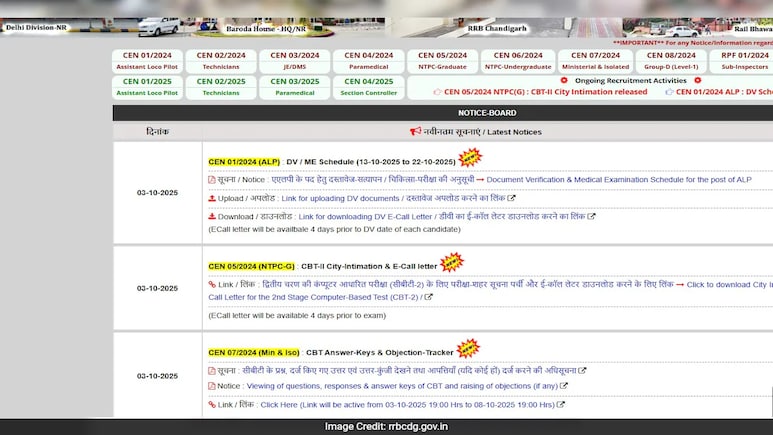Viewport: 773px width, 435px height.
Task: Open the CEN 05/2024 NTPC-Graduate tab
Action: [442, 61]
